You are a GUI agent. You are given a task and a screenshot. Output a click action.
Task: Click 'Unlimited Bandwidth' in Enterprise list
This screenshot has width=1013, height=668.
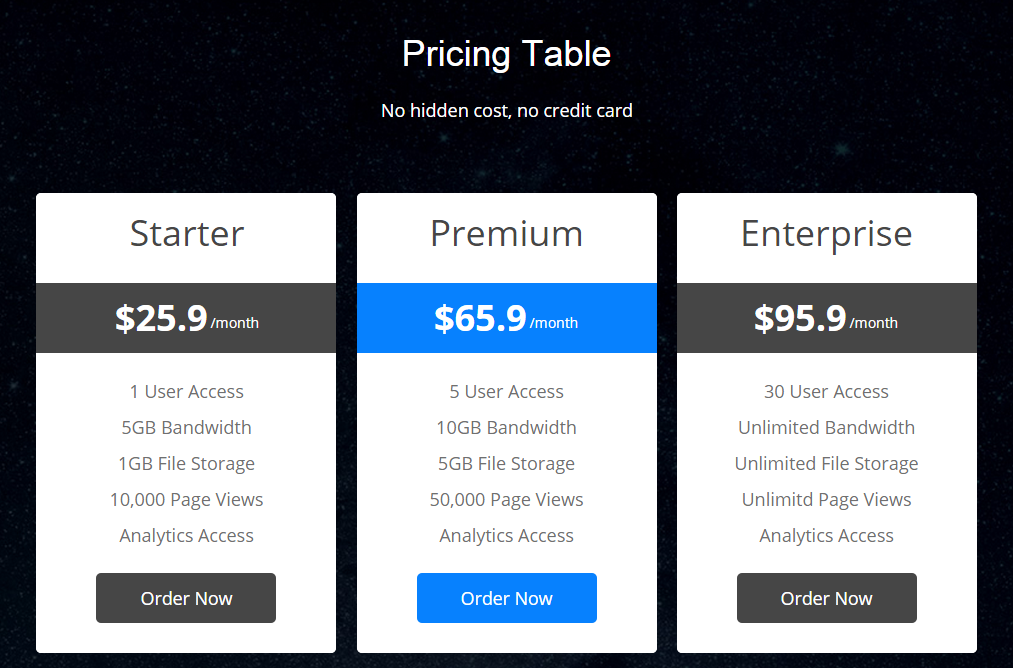coord(826,428)
